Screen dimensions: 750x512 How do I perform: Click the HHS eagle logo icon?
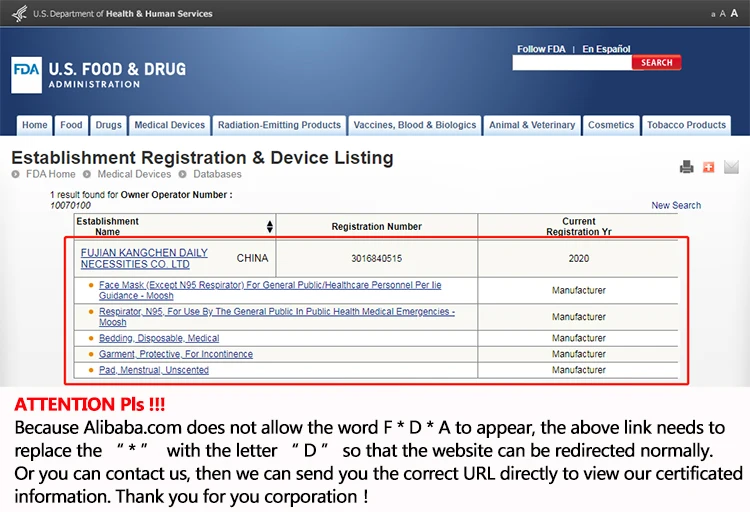click(16, 14)
